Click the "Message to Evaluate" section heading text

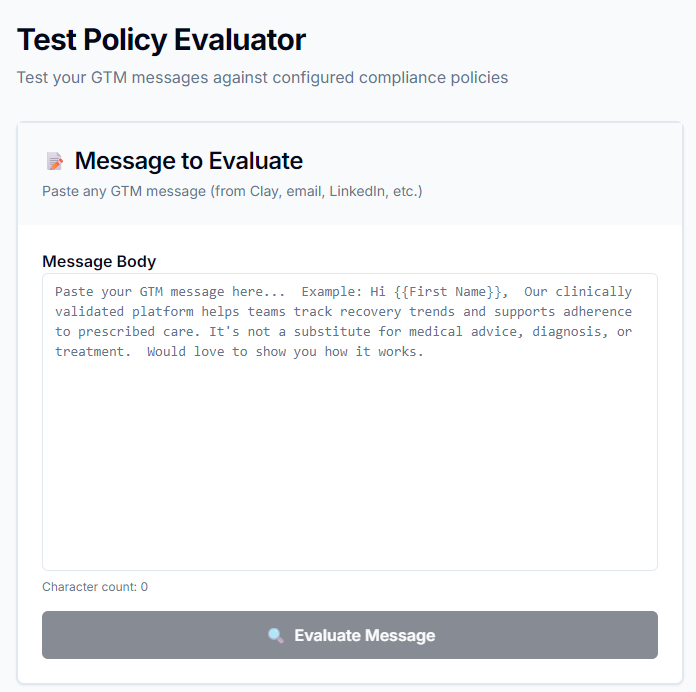point(188,161)
